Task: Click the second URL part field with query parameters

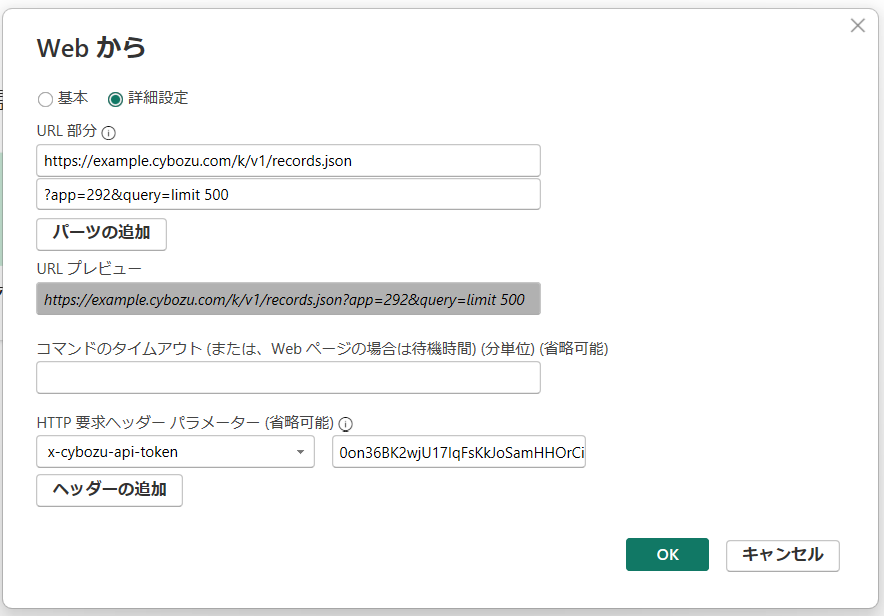Action: coord(288,194)
